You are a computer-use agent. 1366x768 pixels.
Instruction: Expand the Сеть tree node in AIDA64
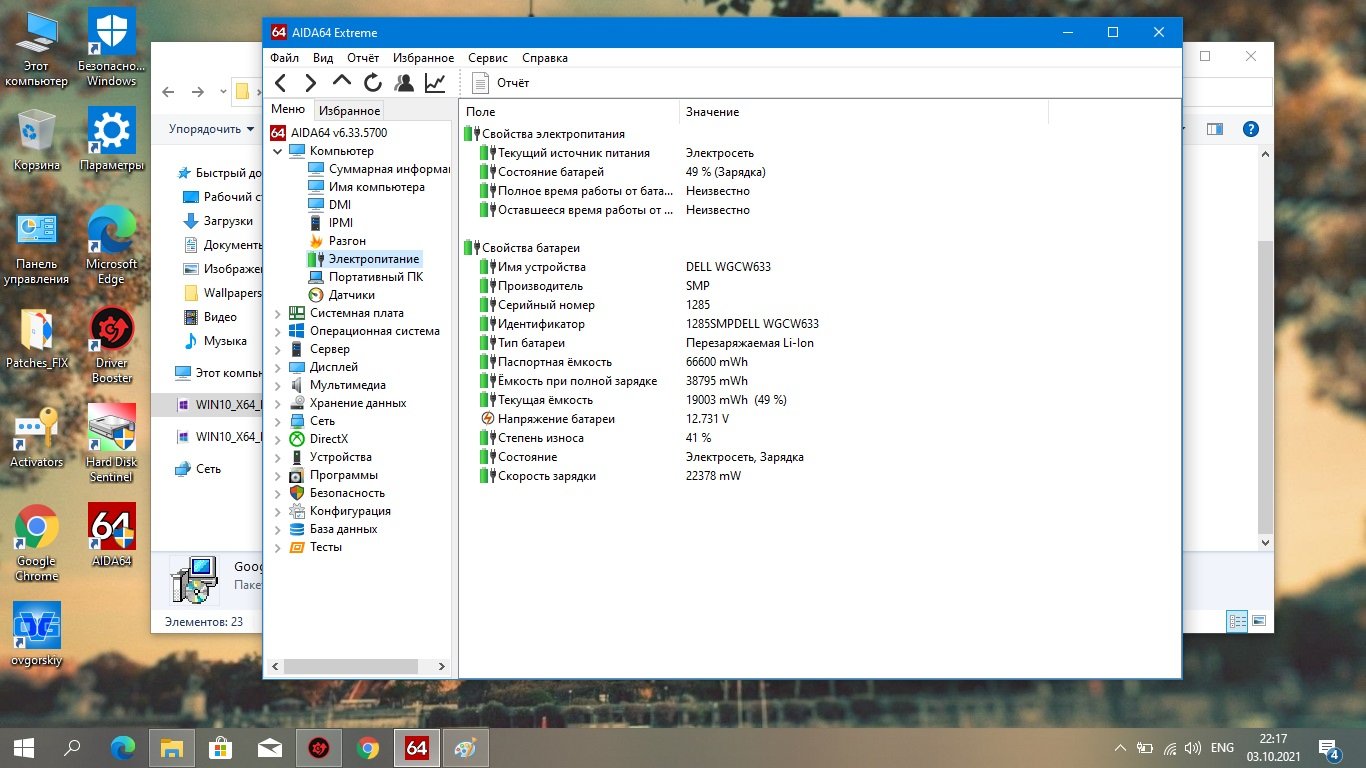(278, 421)
